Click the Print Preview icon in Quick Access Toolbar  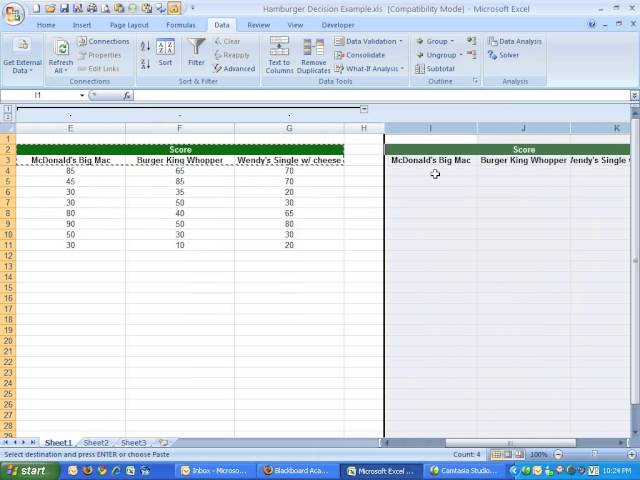(105, 8)
